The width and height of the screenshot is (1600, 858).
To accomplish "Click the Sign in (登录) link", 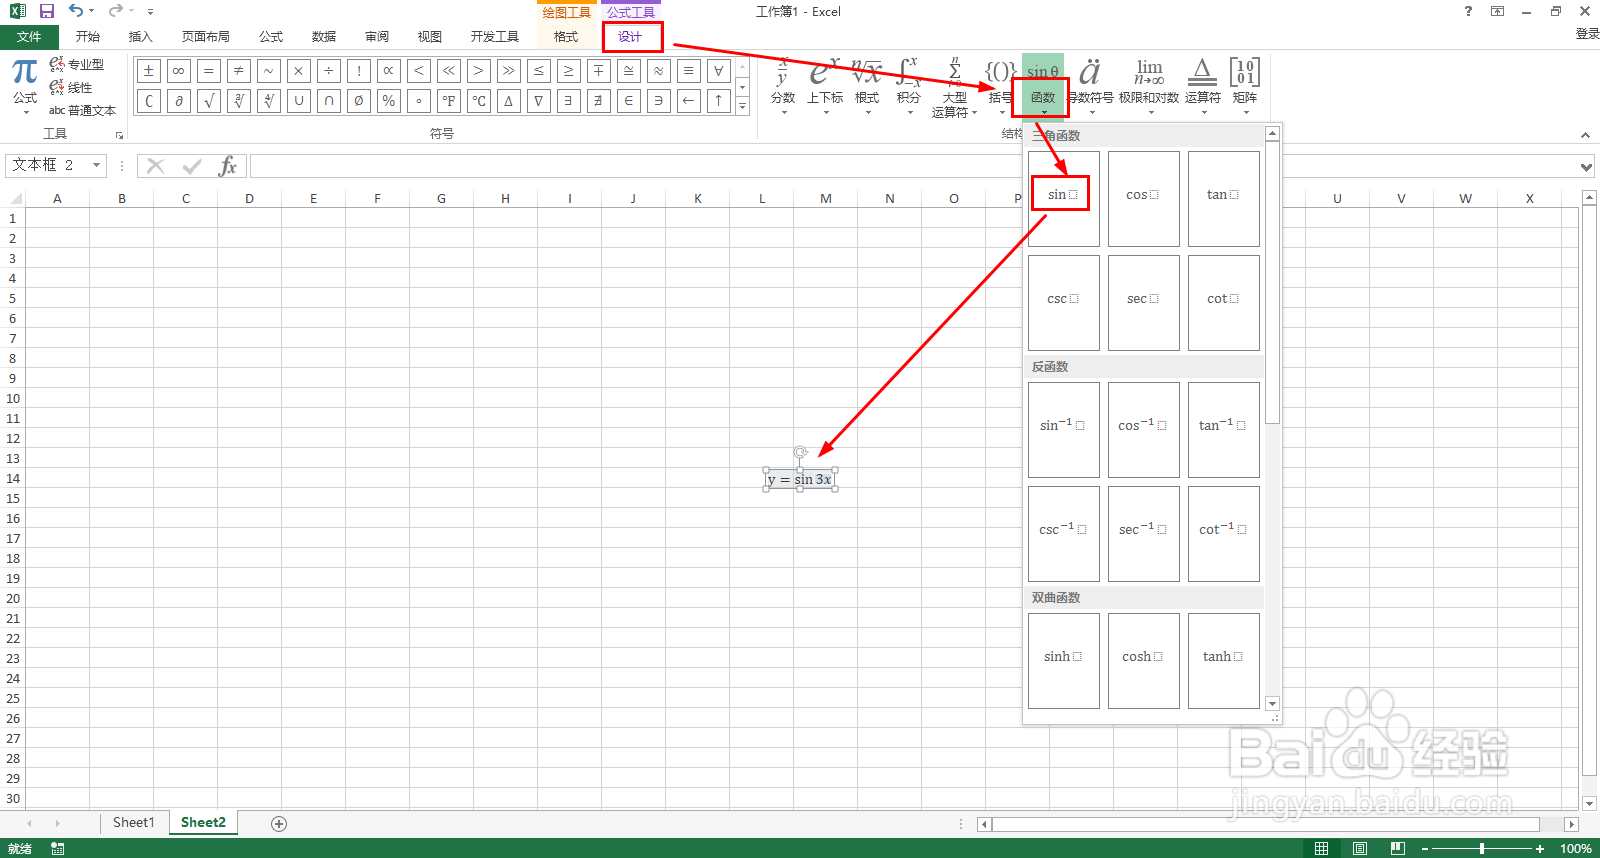I will 1587,34.
